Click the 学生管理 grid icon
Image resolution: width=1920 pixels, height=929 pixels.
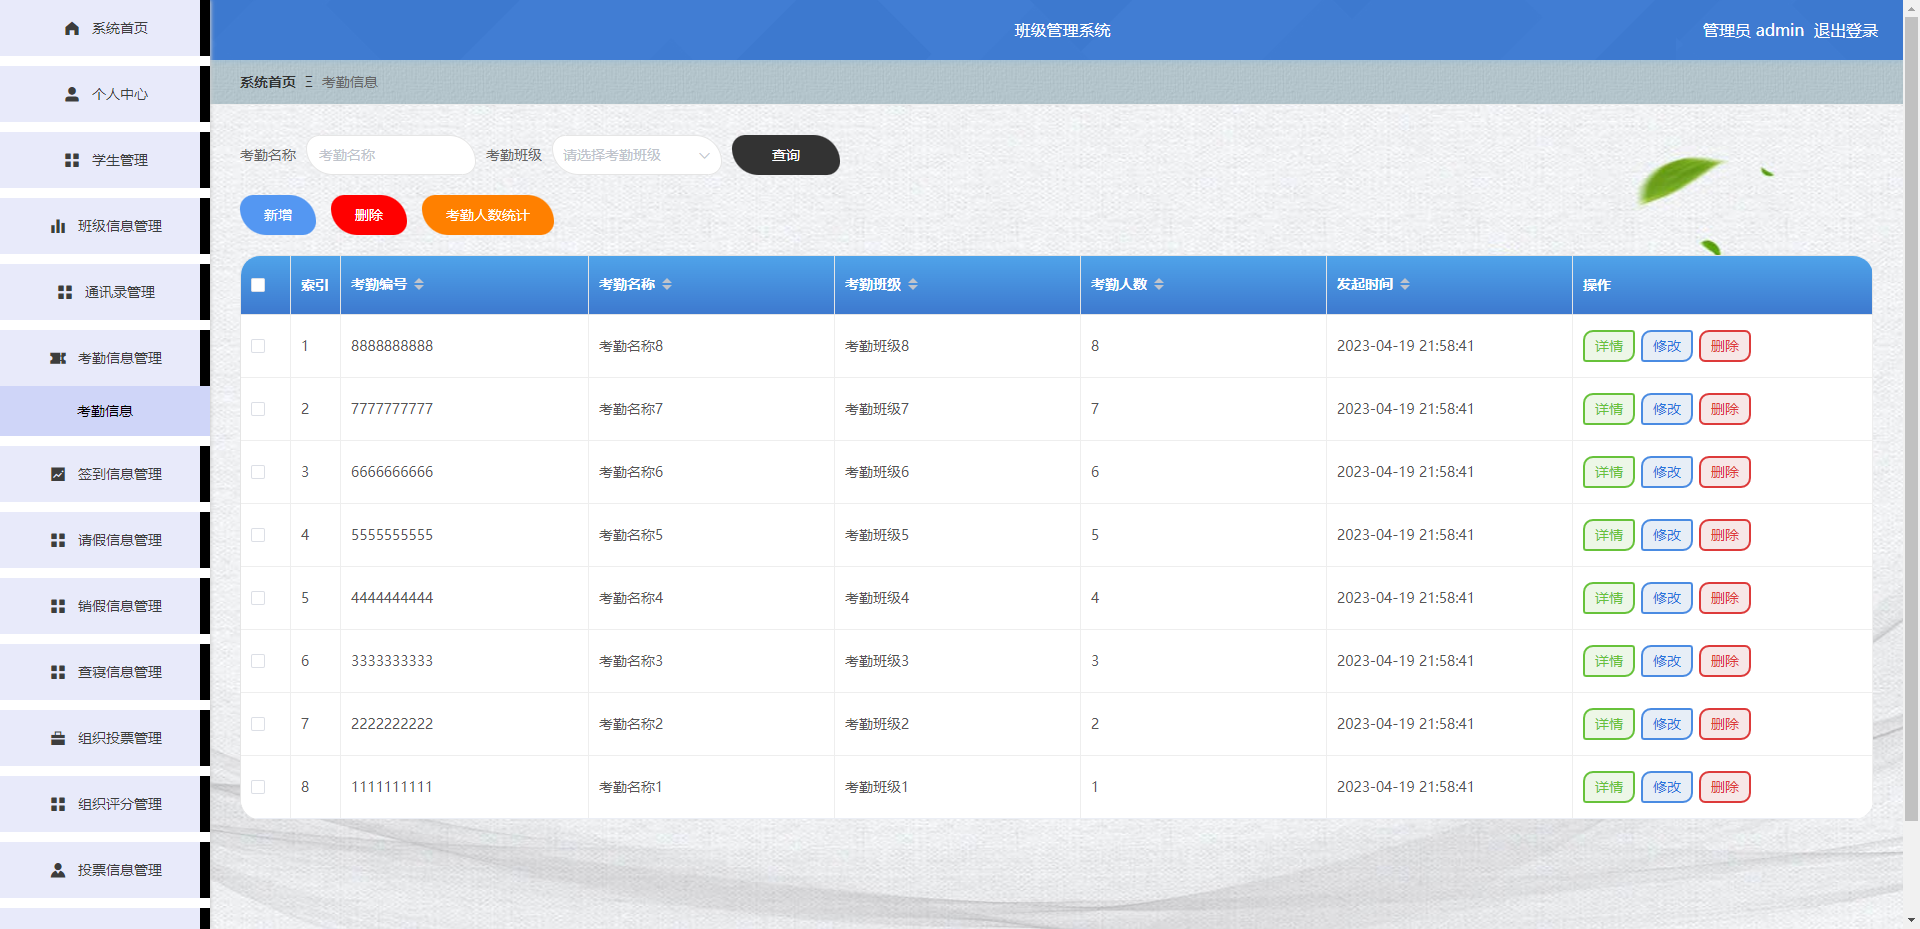coord(70,159)
